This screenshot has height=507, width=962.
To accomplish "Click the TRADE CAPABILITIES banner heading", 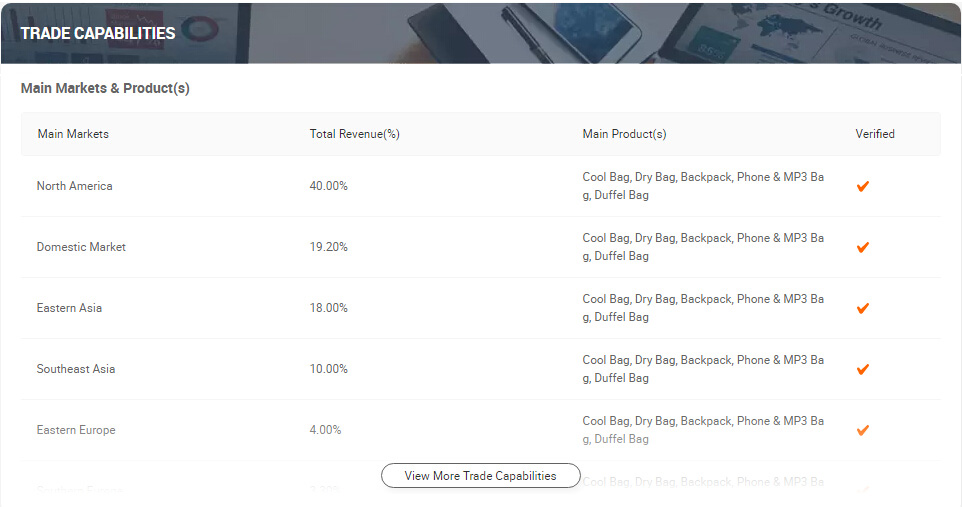I will tap(98, 33).
